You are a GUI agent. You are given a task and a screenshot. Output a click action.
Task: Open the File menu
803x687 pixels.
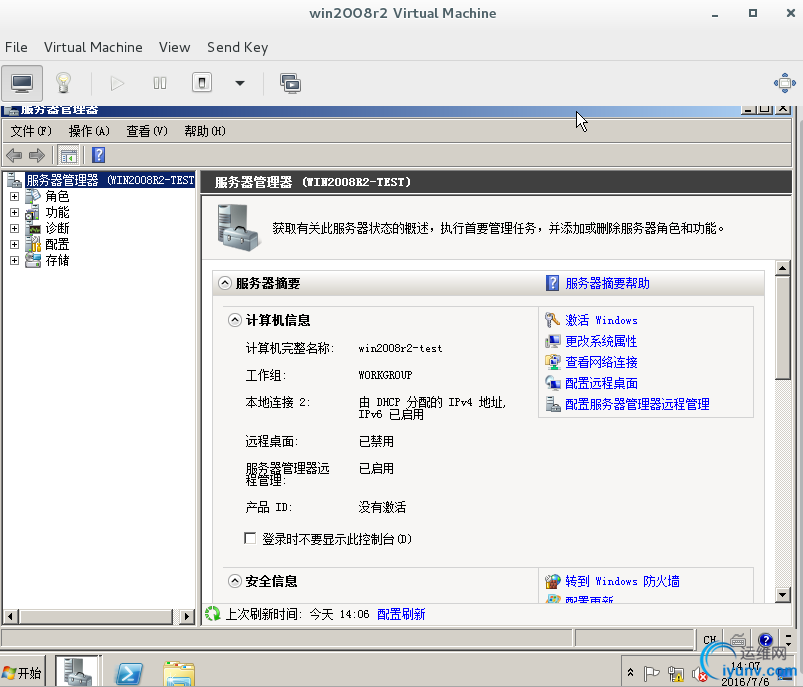click(16, 47)
